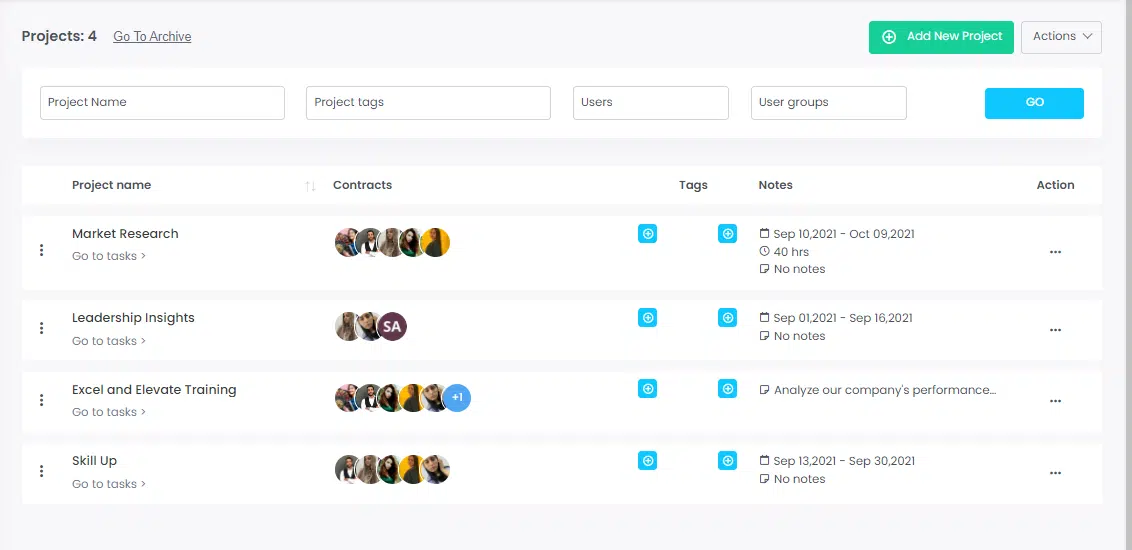Viewport: 1132px width, 550px height.
Task: Sort by Project name column arrows
Action: coord(310,186)
